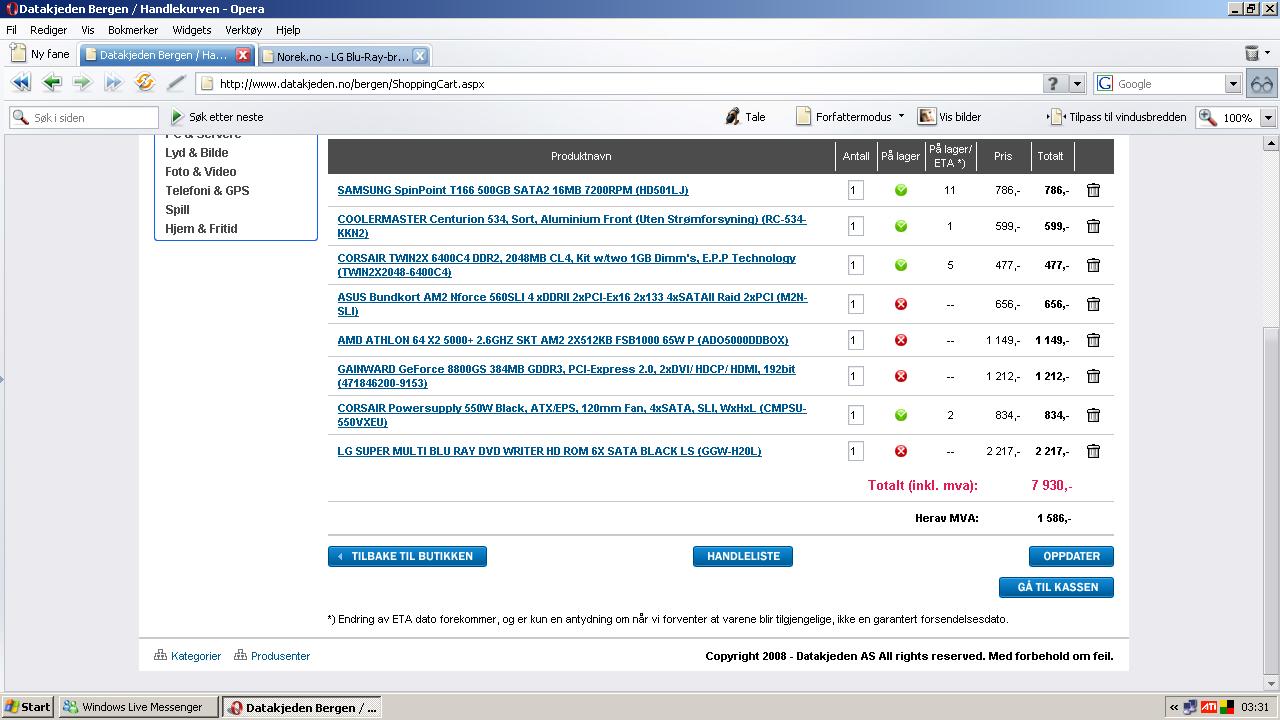This screenshot has height=720, width=1280.
Task: Open the Widgets menu
Action: 192,30
